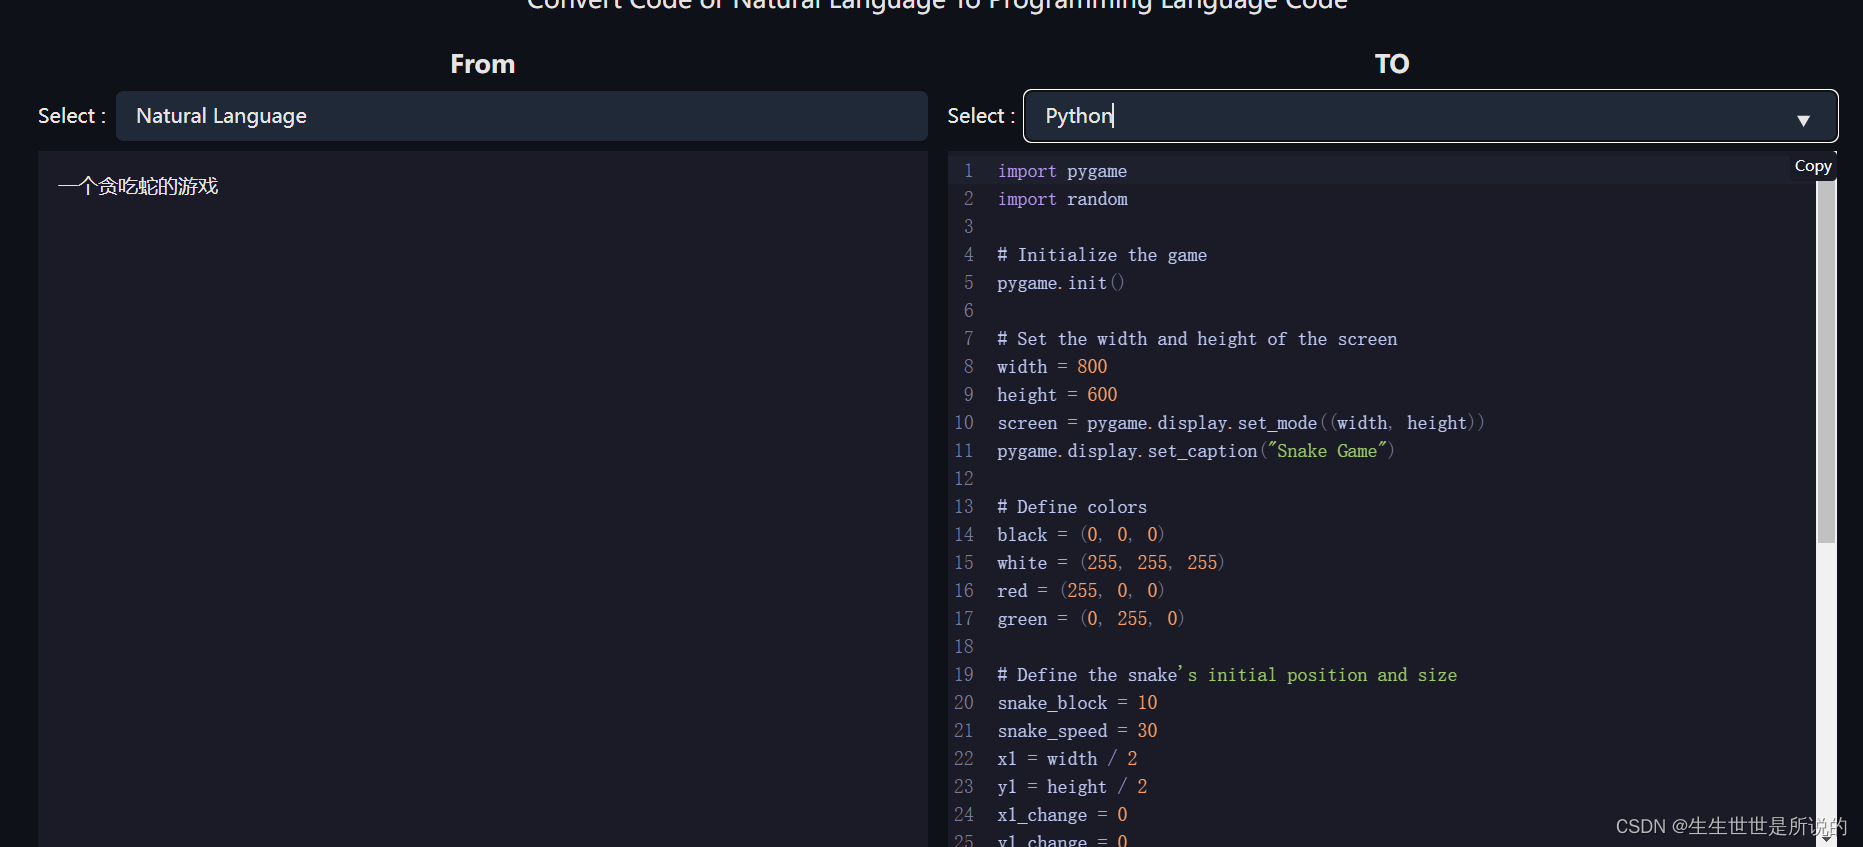Click line number 18 in the gutter
Screen dimensions: 1863x847
(x=964, y=647)
